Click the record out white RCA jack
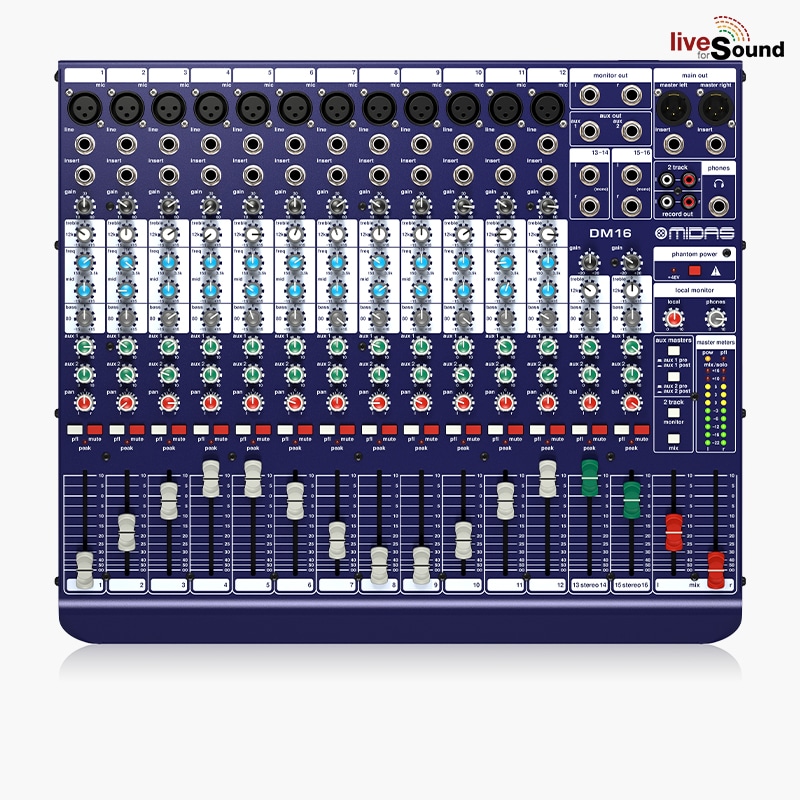The height and width of the screenshot is (800, 800). tap(666, 202)
